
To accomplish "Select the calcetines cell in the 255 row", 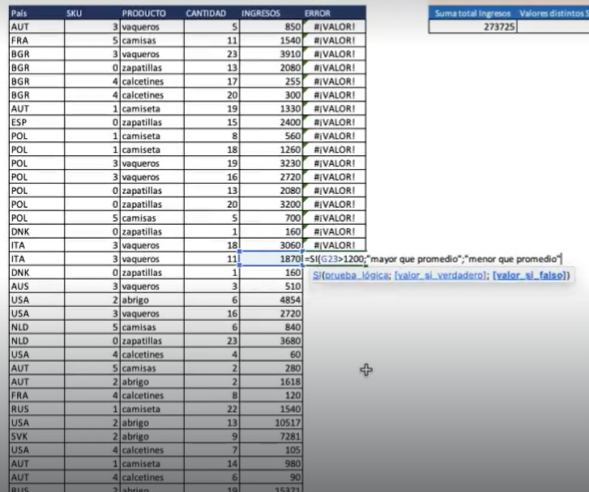I will click(152, 81).
